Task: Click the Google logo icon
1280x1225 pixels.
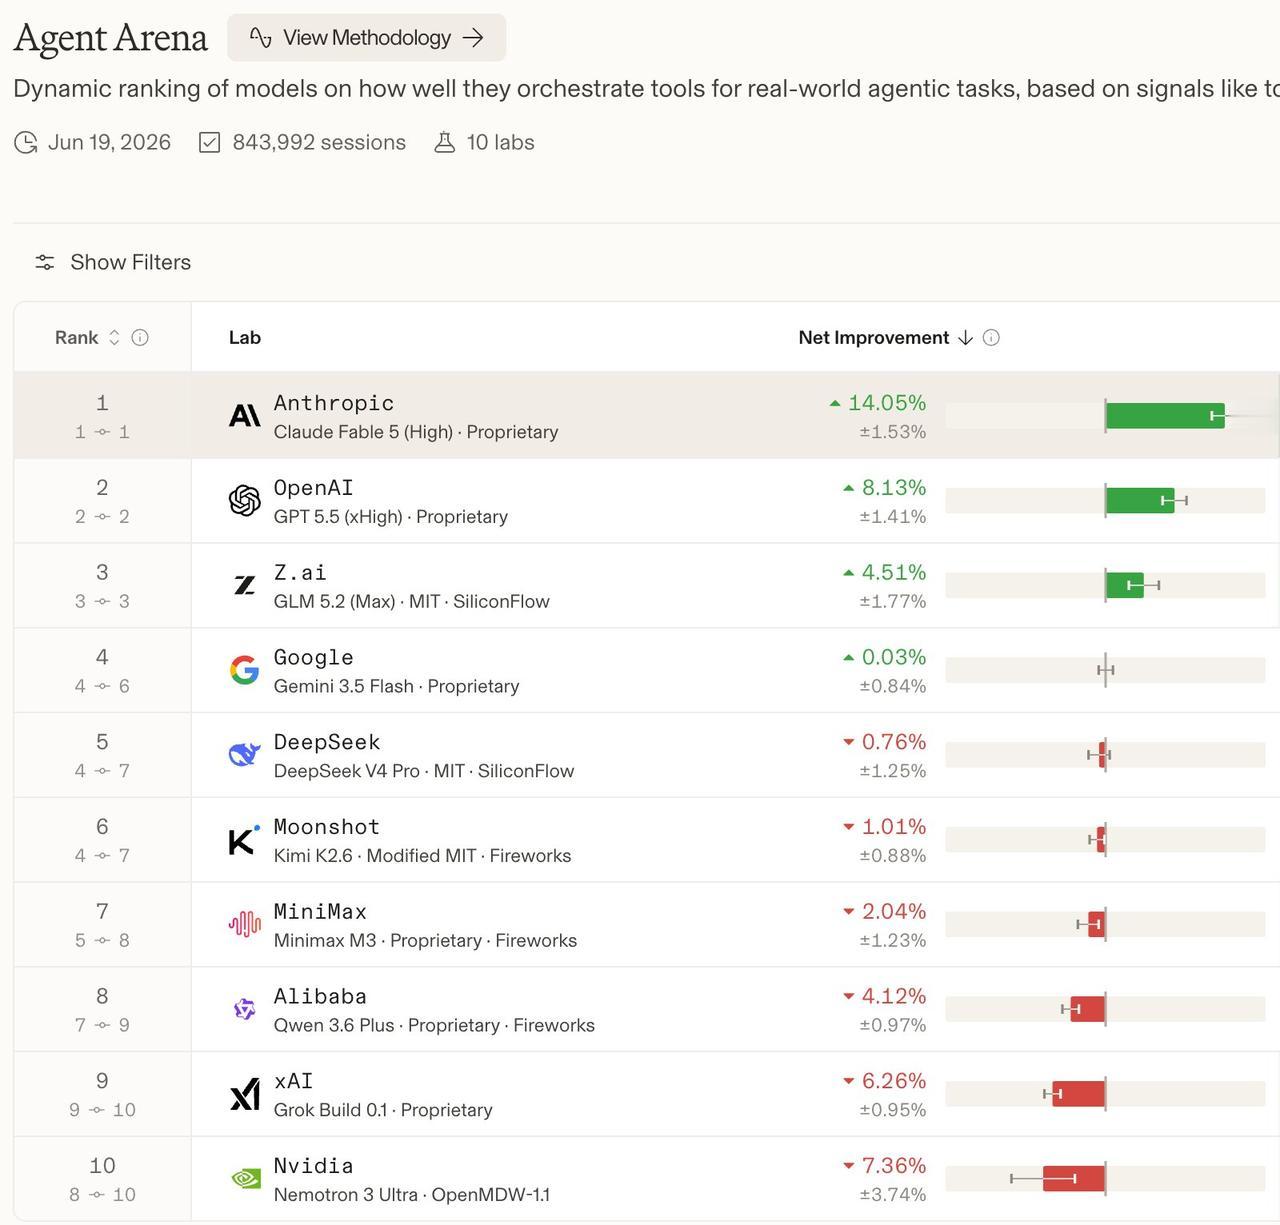Action: [245, 670]
